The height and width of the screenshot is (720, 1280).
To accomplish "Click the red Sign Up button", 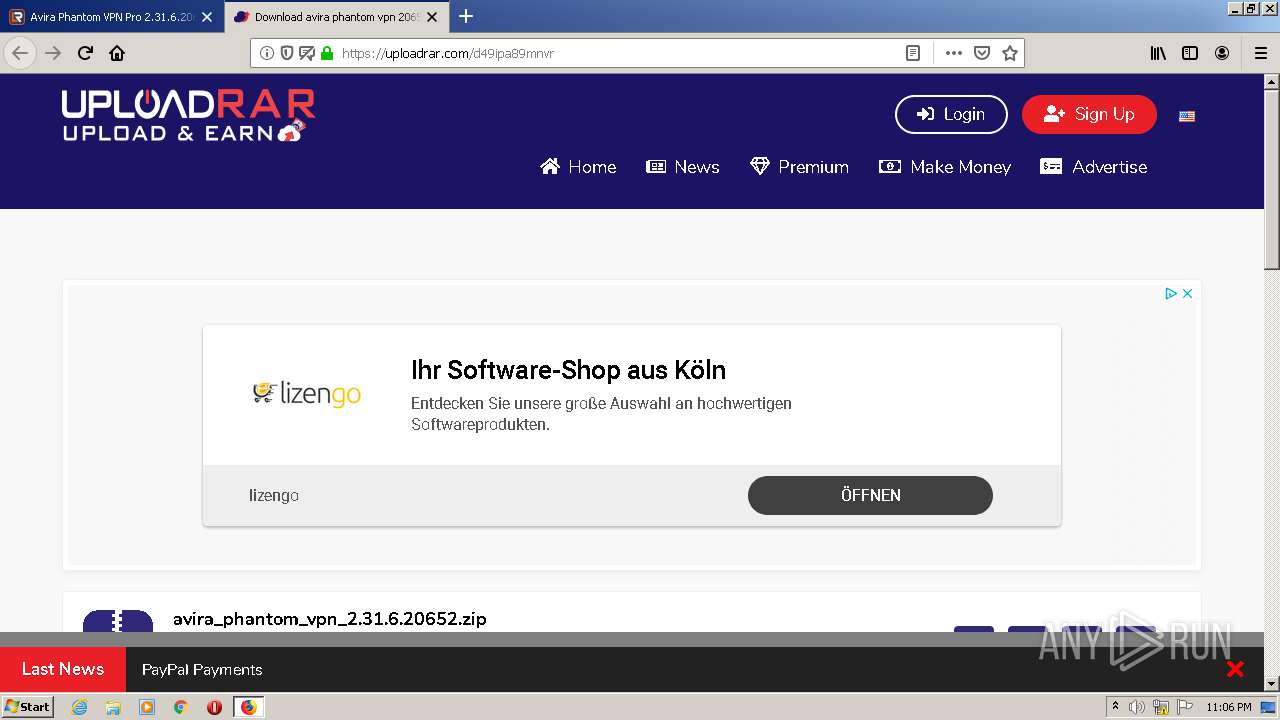I will [1089, 114].
